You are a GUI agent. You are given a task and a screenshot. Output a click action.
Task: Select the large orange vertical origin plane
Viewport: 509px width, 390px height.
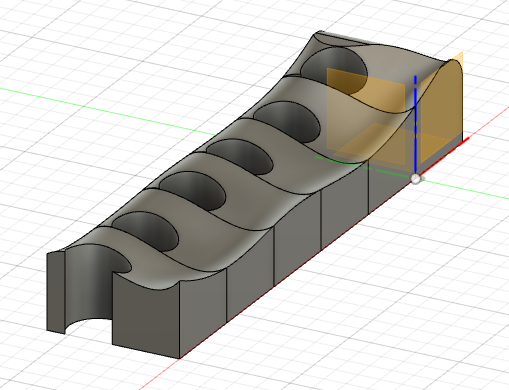(x=366, y=116)
